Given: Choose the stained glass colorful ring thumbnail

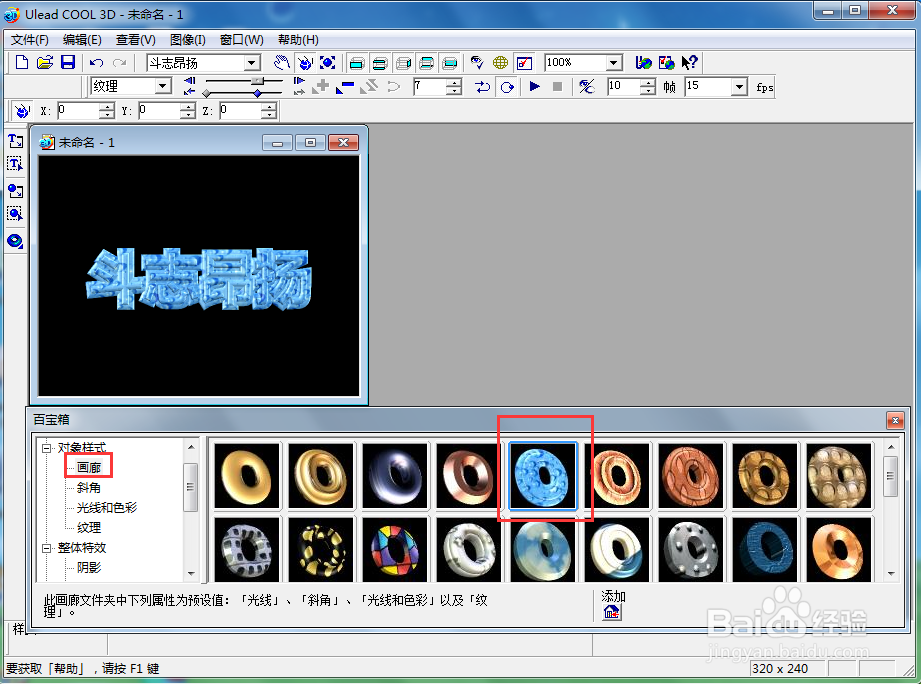Looking at the screenshot, I should click(395, 550).
